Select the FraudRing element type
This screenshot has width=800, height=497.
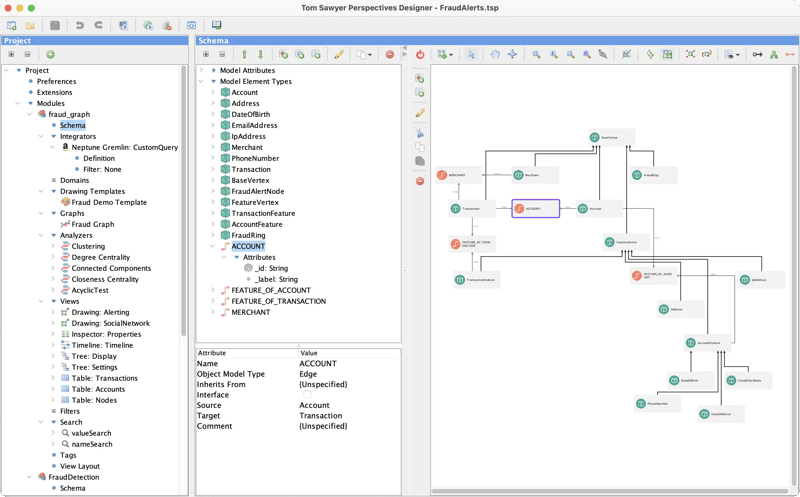248,235
